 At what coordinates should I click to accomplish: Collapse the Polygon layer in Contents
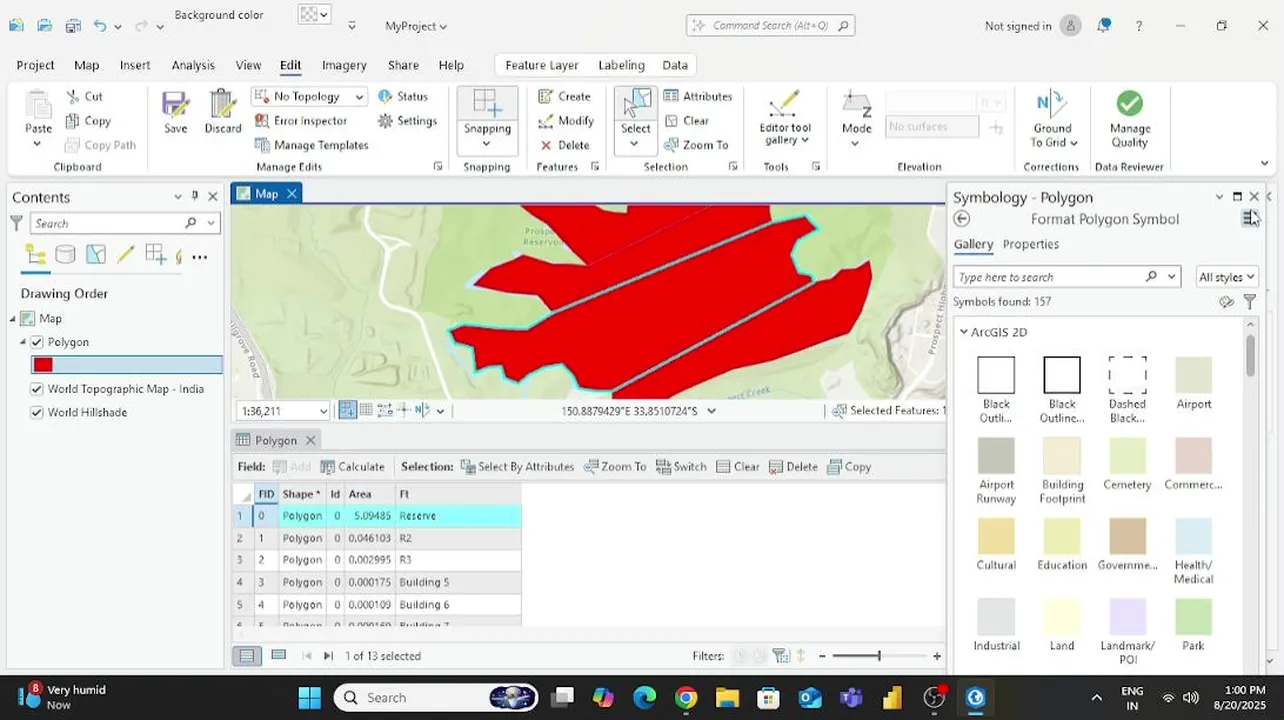tap(23, 342)
